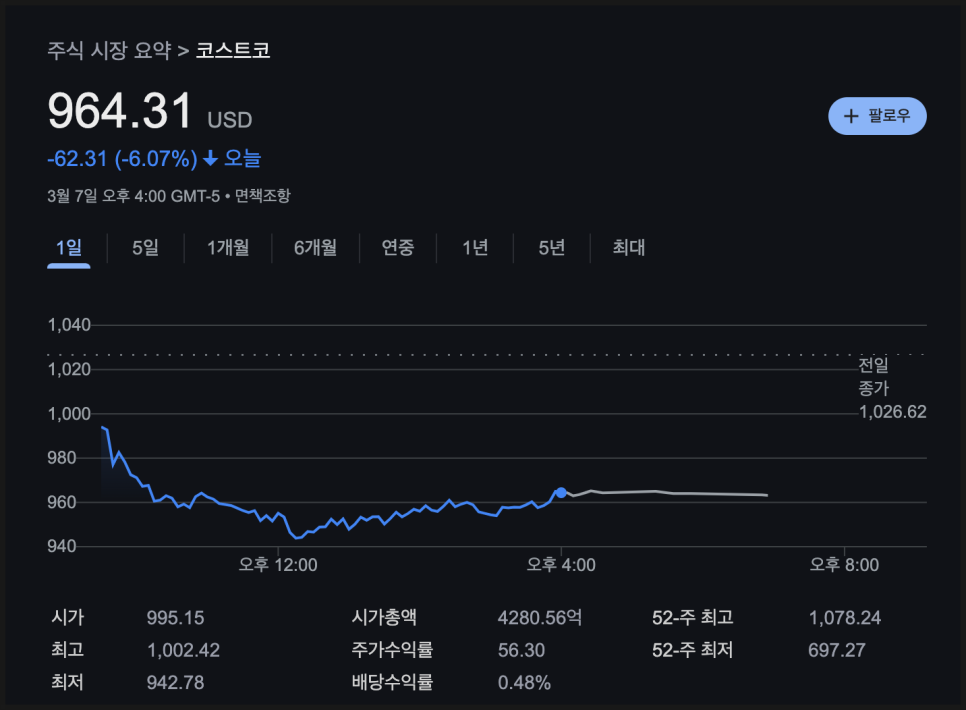This screenshot has width=966, height=710.
Task: Select the 6개월 range tab
Action: tap(315, 248)
